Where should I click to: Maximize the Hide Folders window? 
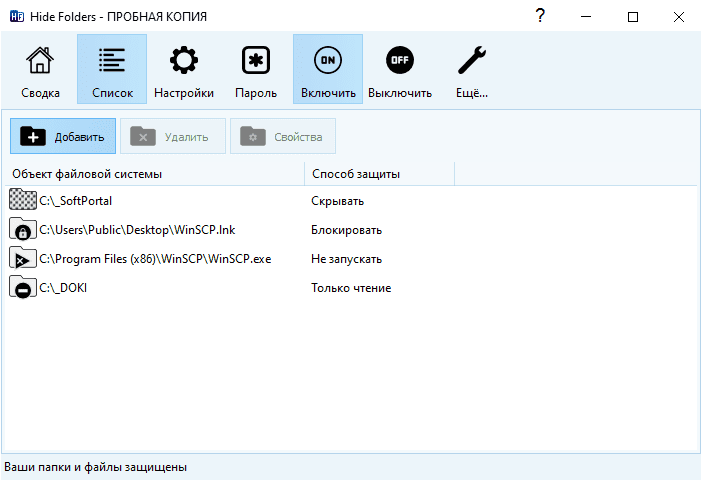[x=633, y=17]
